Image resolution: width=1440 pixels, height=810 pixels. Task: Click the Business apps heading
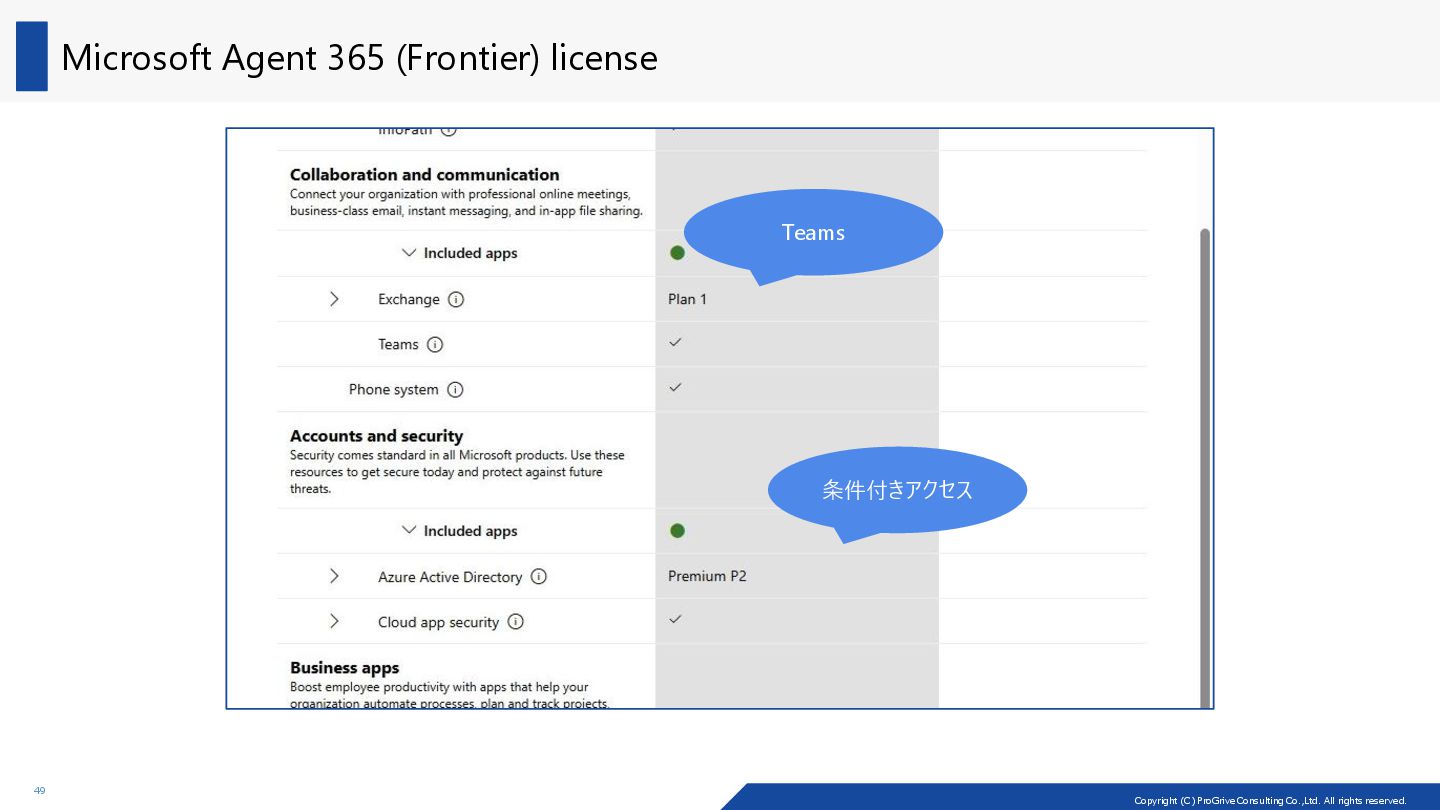(345, 668)
